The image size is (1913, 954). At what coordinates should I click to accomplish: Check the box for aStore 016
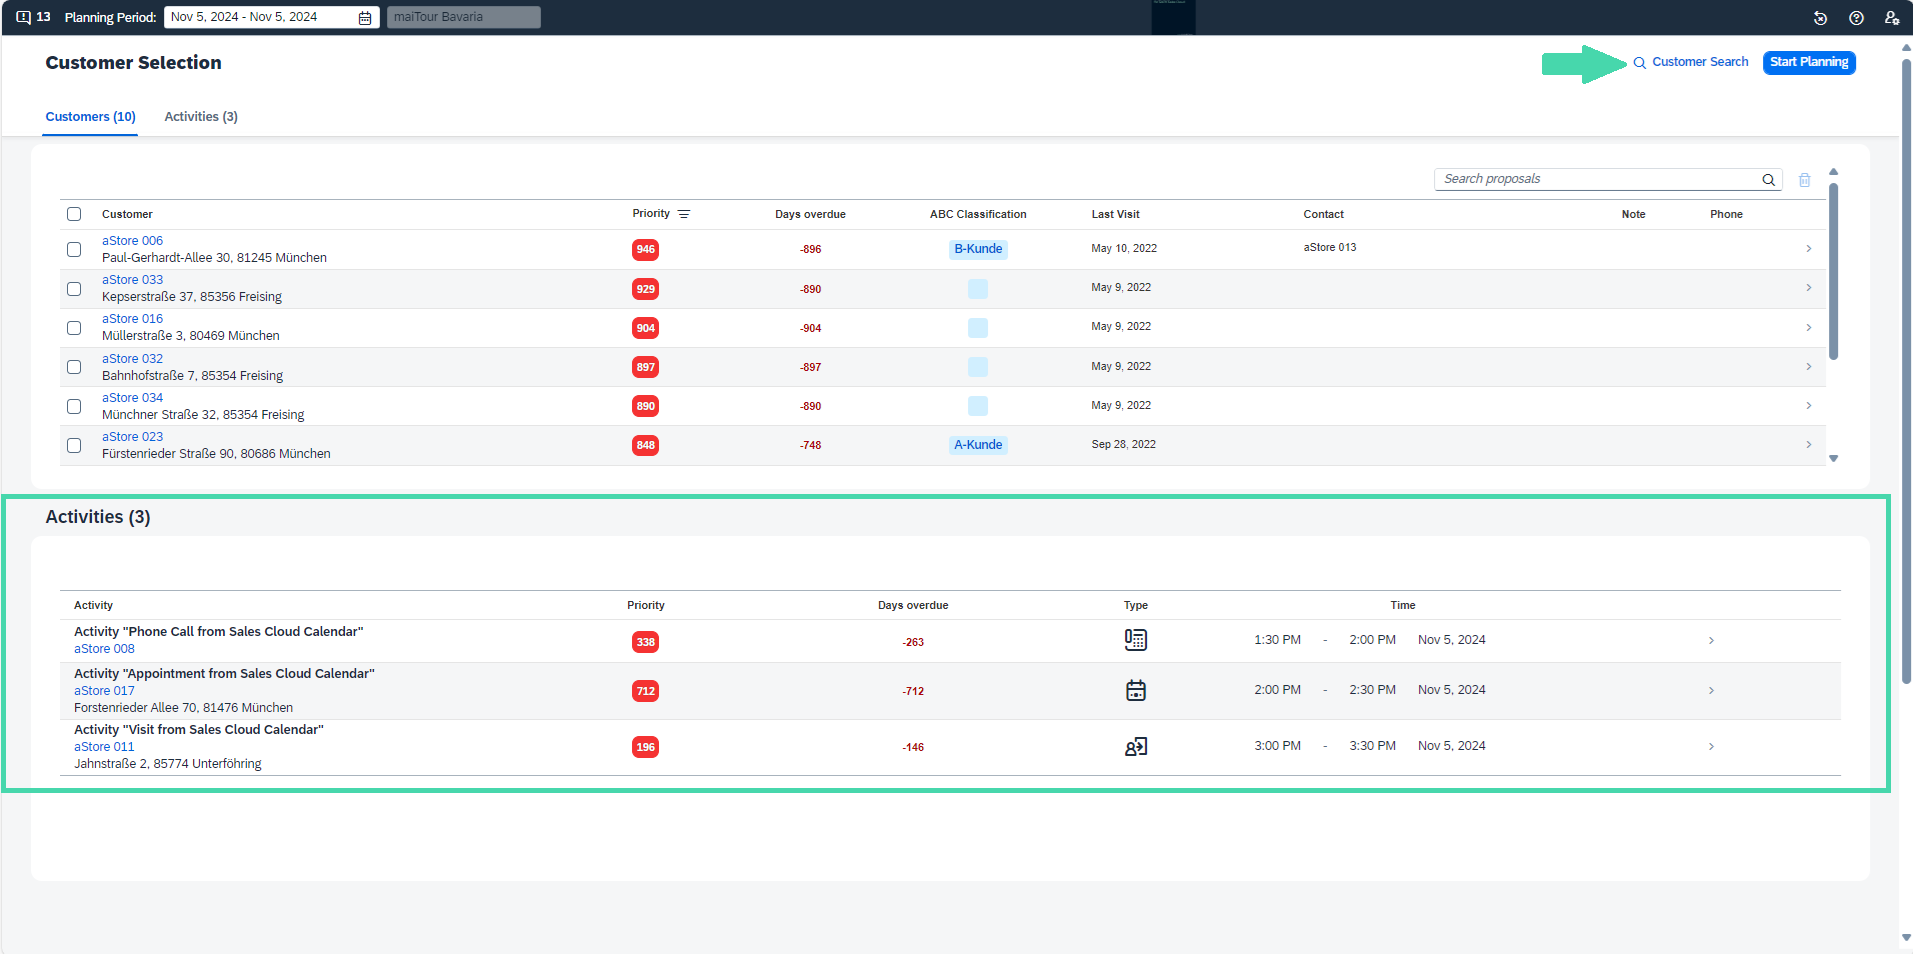[x=74, y=328]
